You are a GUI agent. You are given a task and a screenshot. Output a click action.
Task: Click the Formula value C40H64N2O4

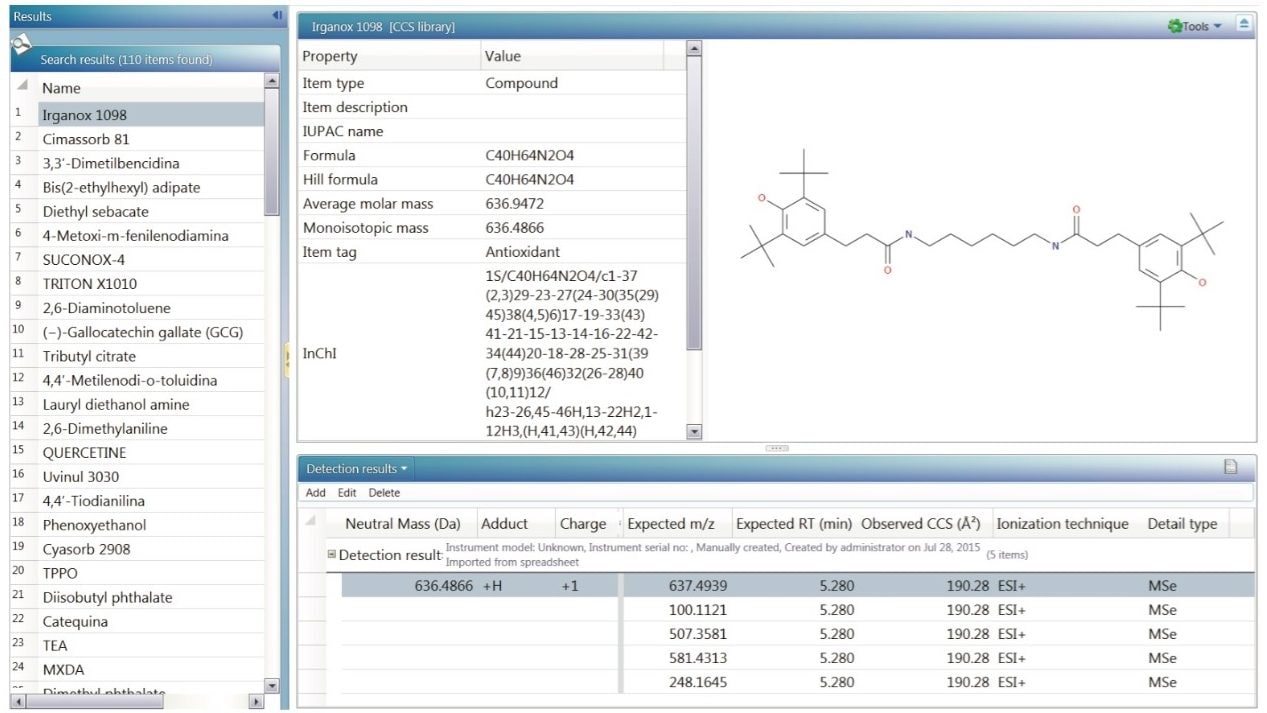(530, 155)
